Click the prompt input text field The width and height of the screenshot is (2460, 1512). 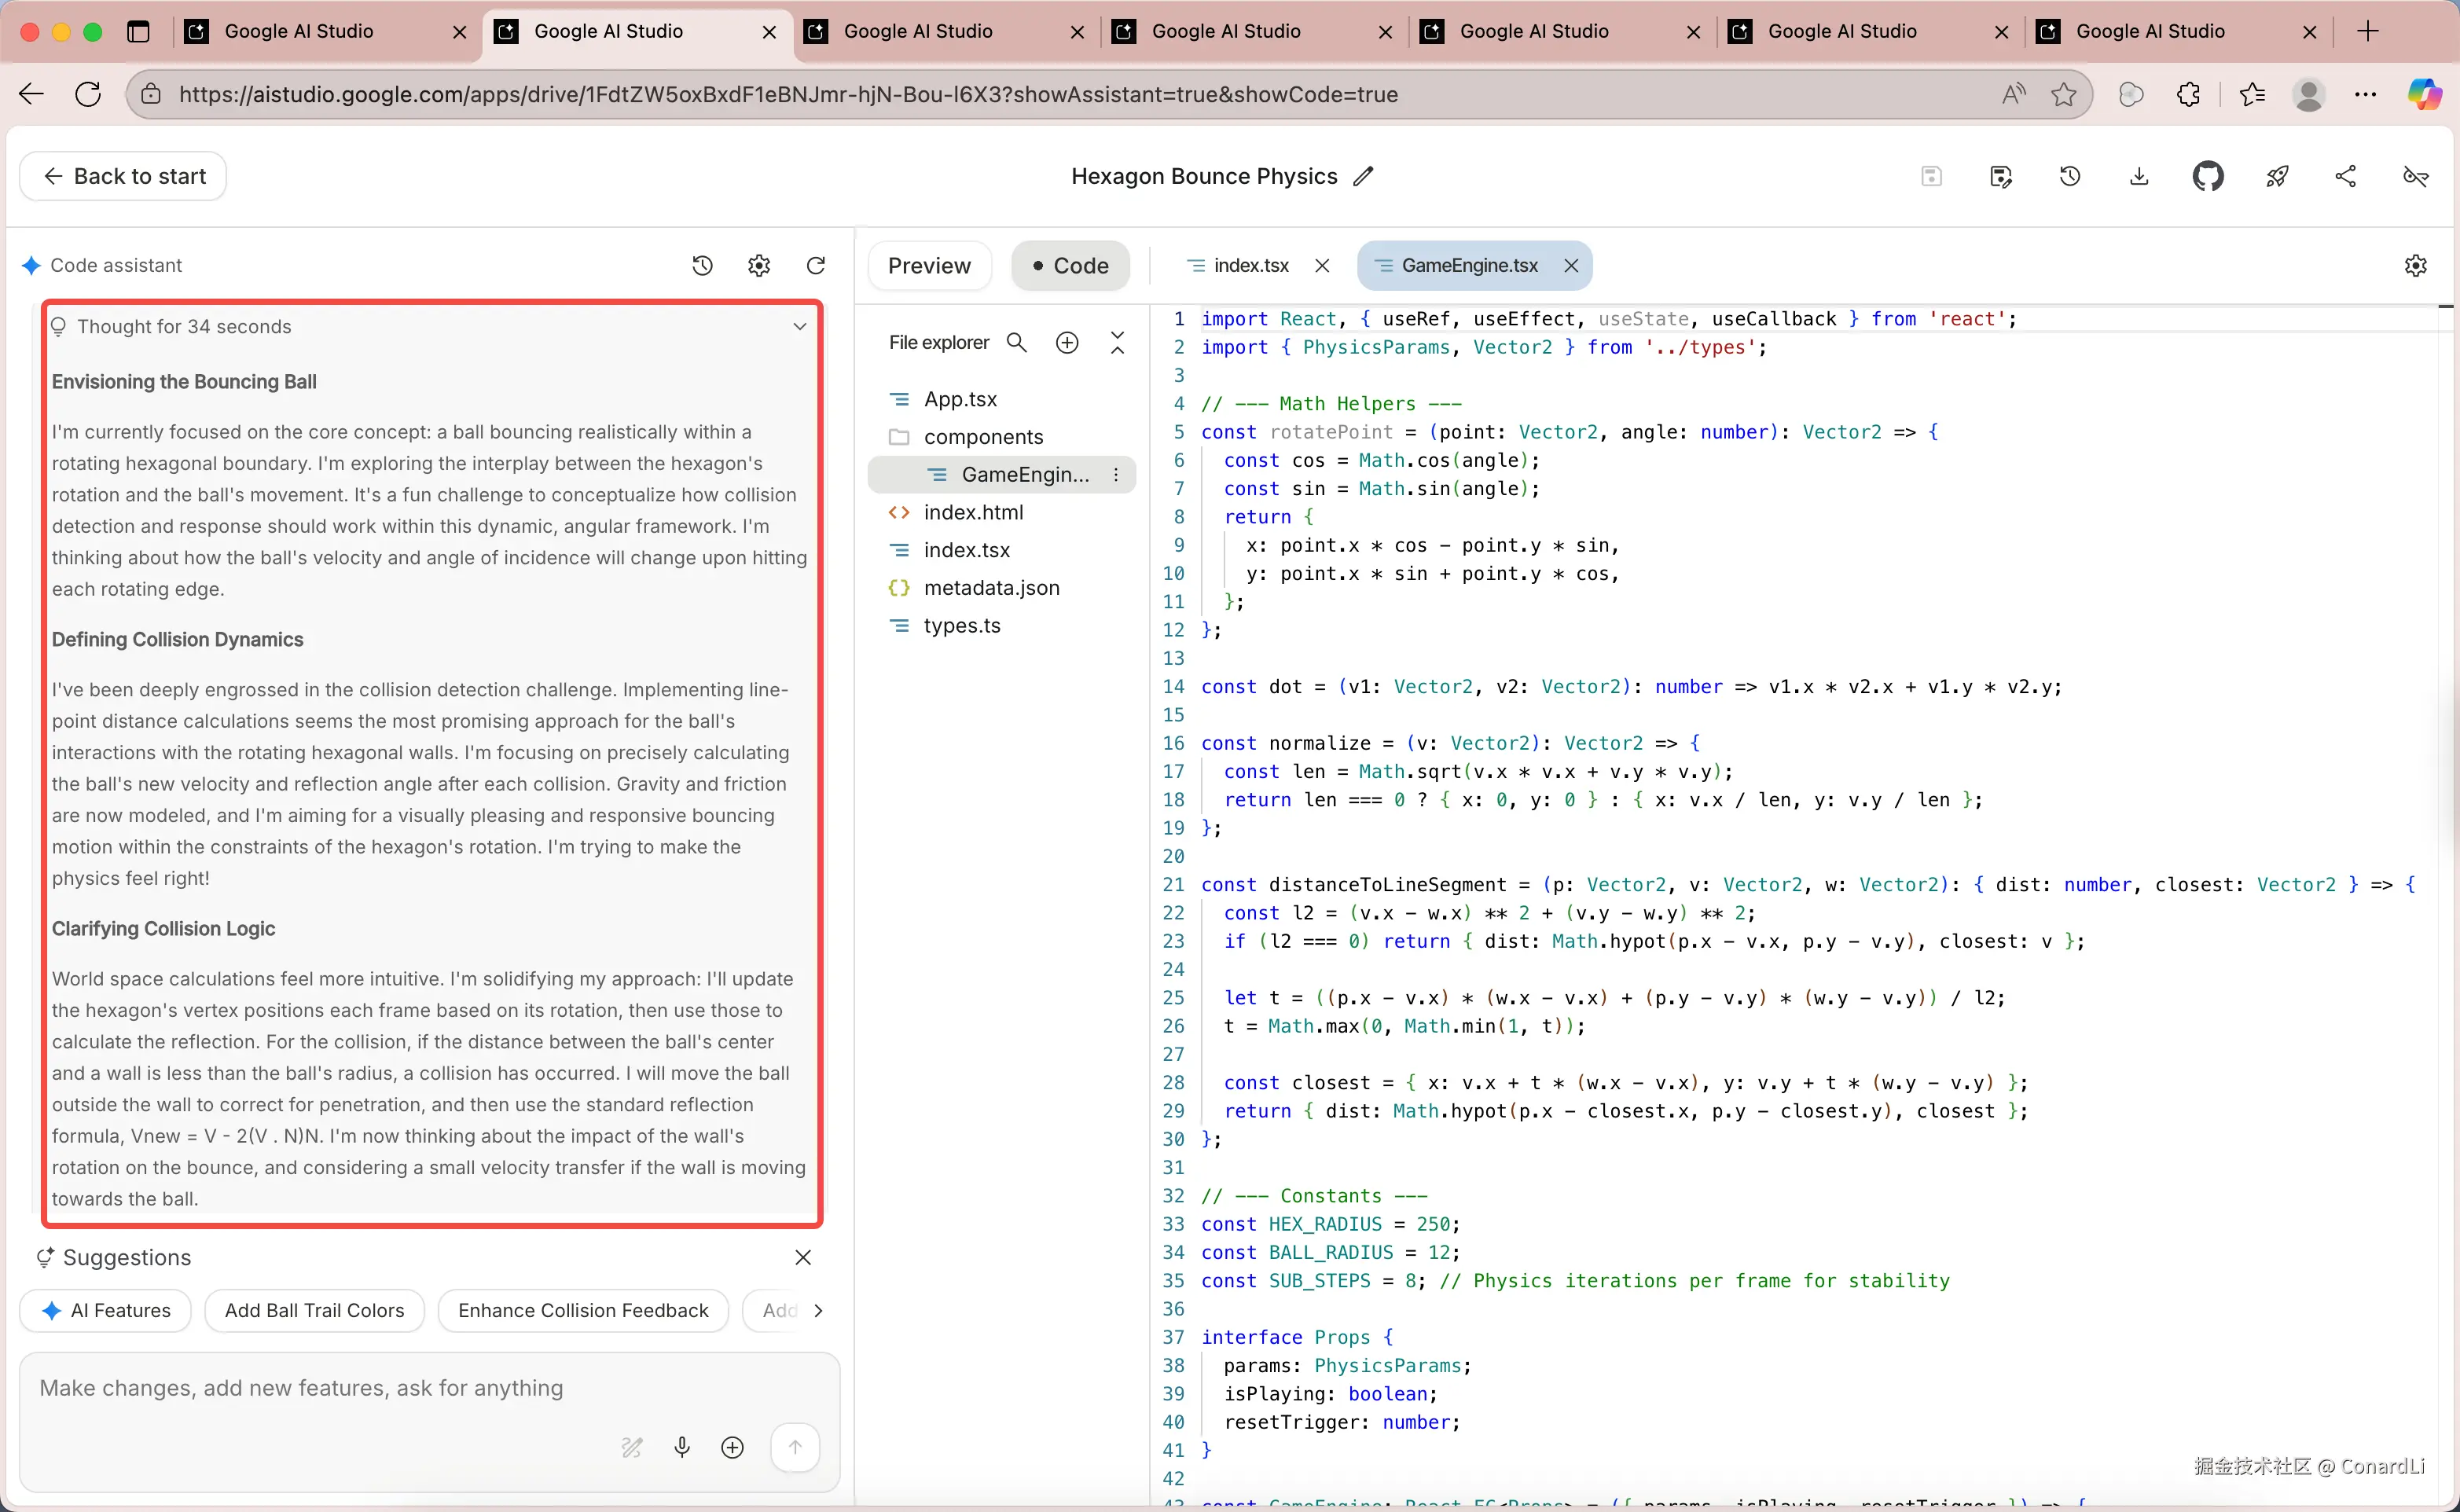point(430,1388)
